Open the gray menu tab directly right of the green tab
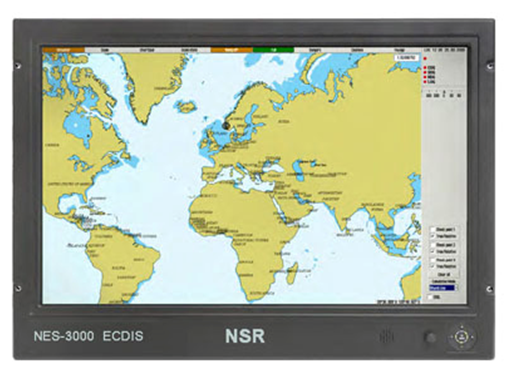This screenshot has width=506, height=381. [x=315, y=50]
